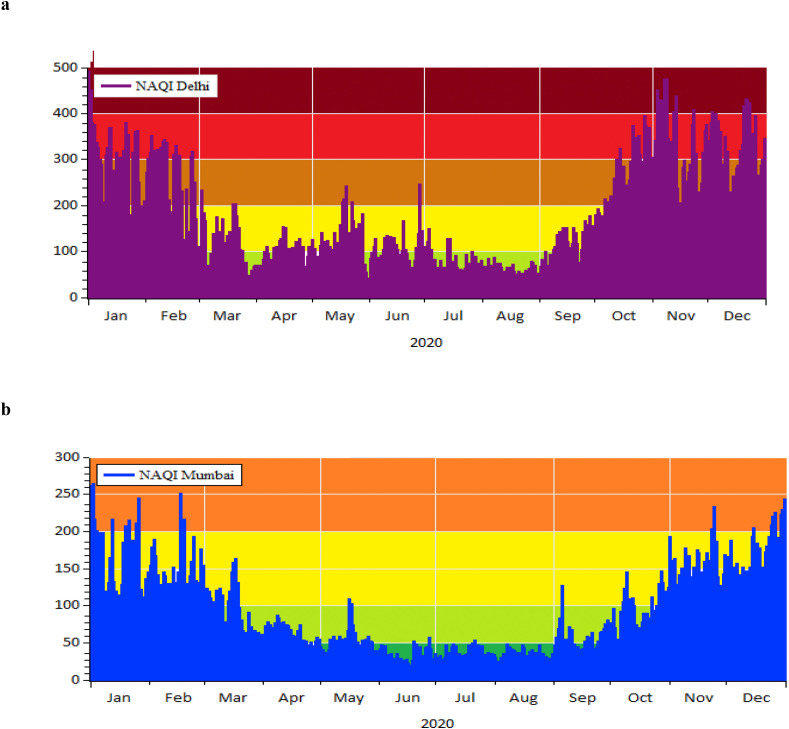Click the 50 tick on Mumbai y-axis
This screenshot has height=729, width=789.
(x=71, y=642)
